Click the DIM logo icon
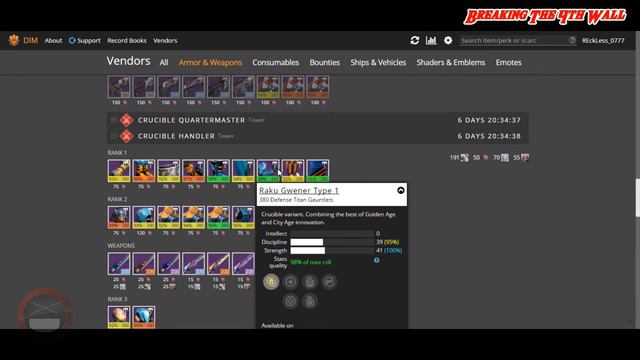This screenshot has width=640, height=360. coord(14,40)
